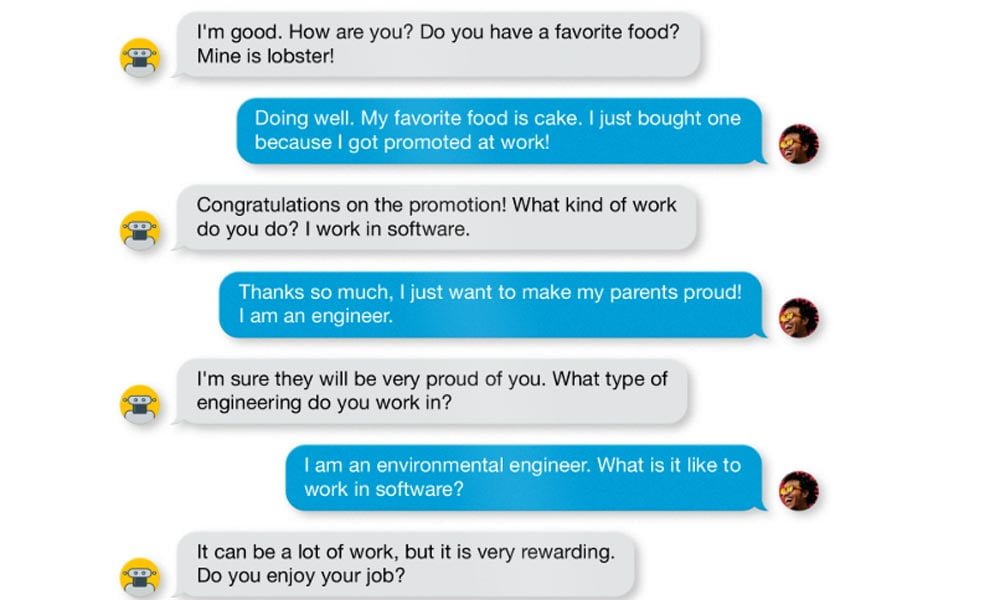This screenshot has height=600, width=1000.
Task: Select the robot avatar next to the Congratulations message
Action: (x=140, y=231)
